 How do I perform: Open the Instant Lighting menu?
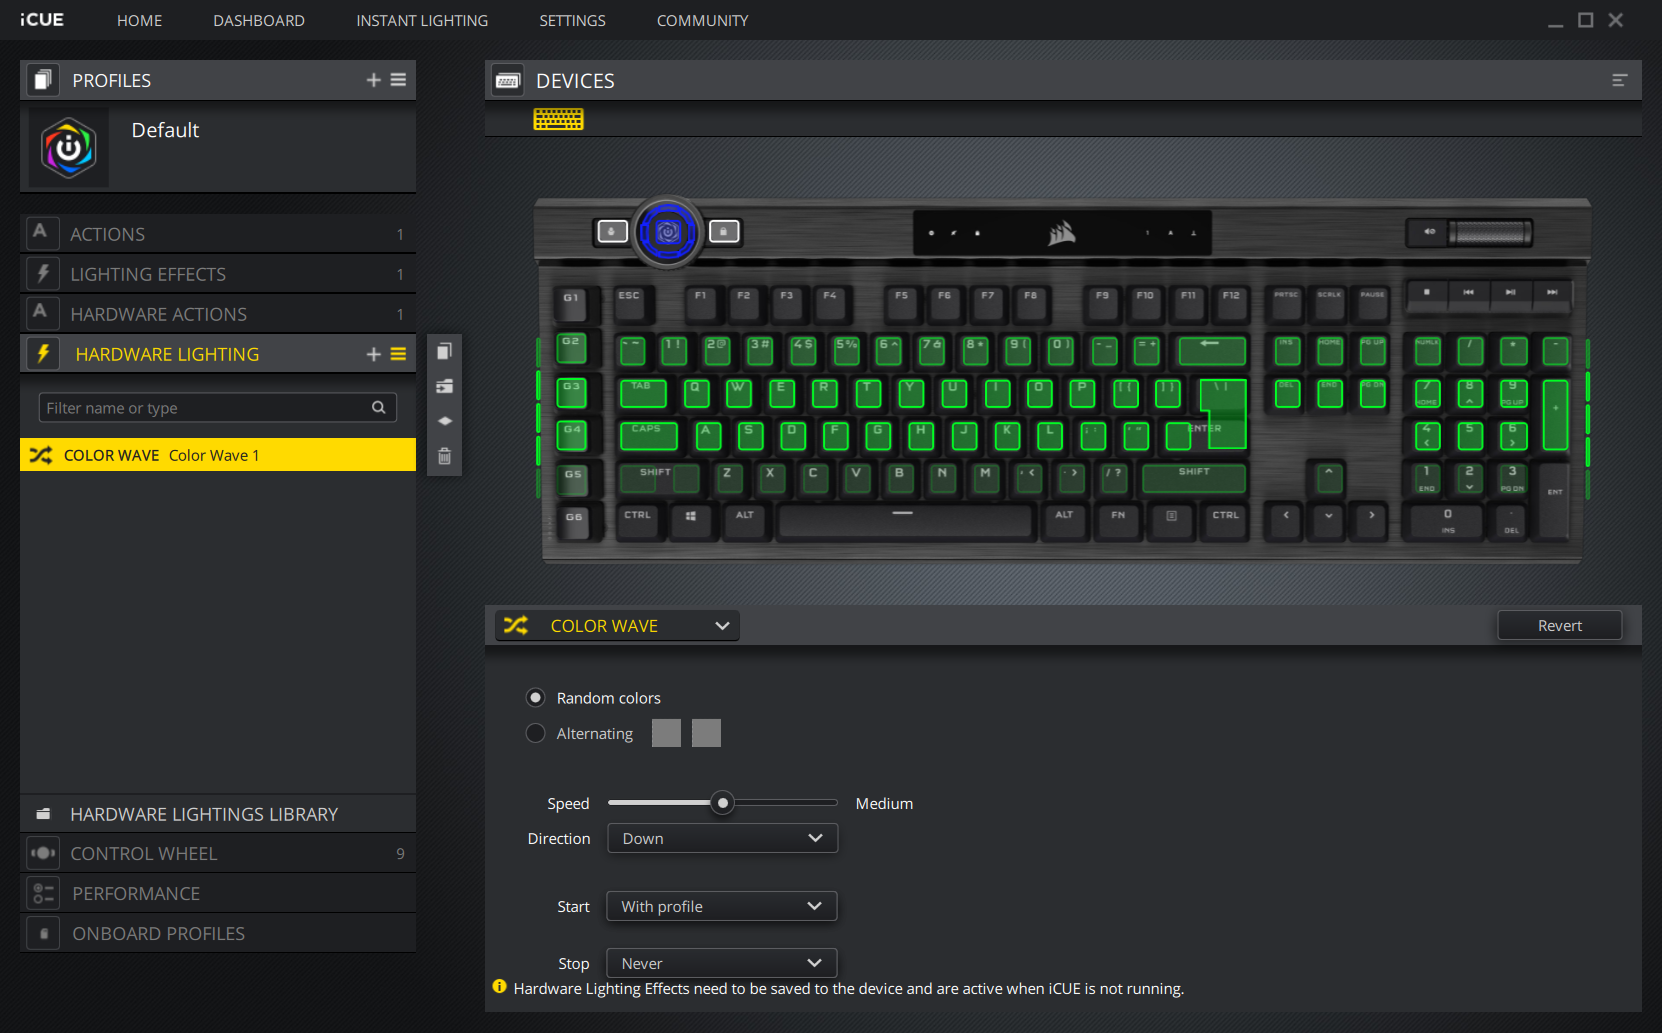[x=421, y=20]
